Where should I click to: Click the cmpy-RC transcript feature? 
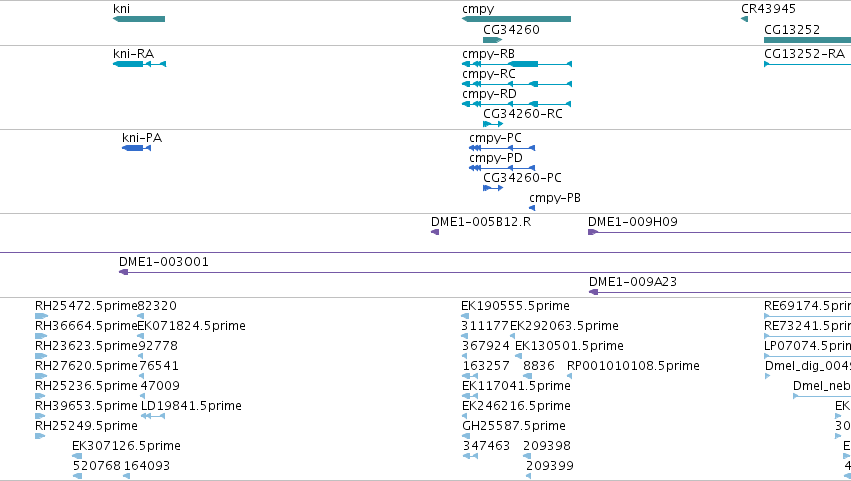[x=517, y=84]
